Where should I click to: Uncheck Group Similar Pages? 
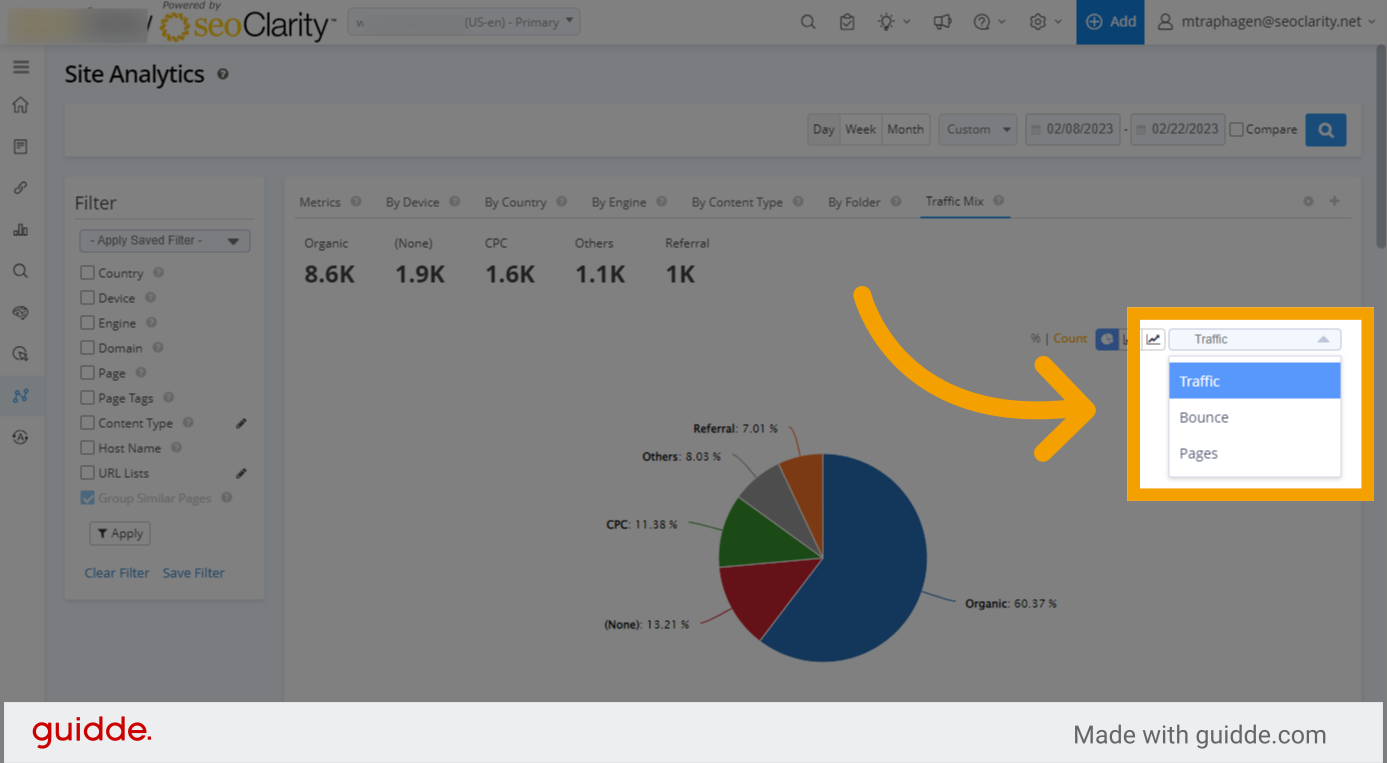tap(87, 497)
